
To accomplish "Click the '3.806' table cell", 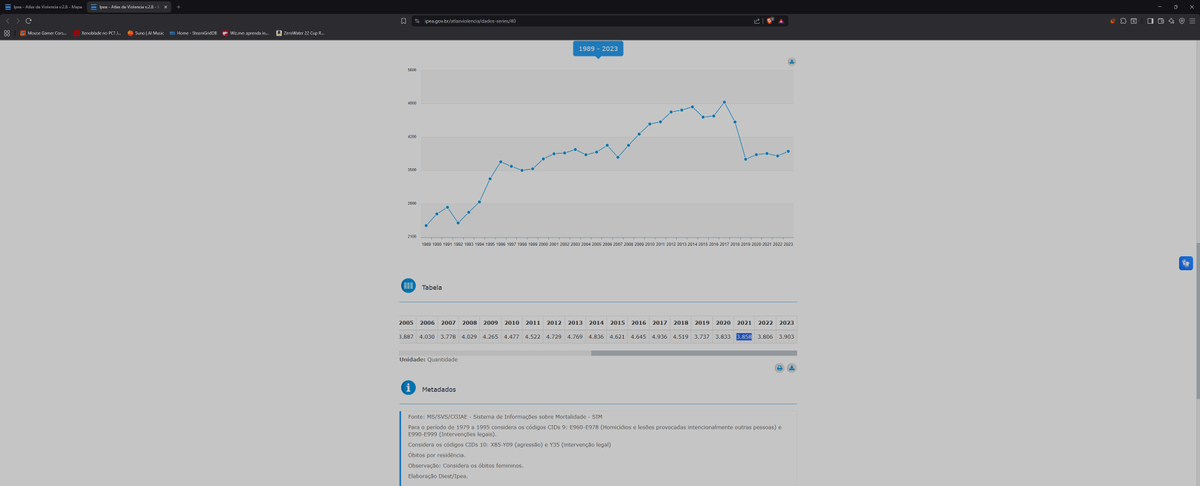I will pos(765,337).
